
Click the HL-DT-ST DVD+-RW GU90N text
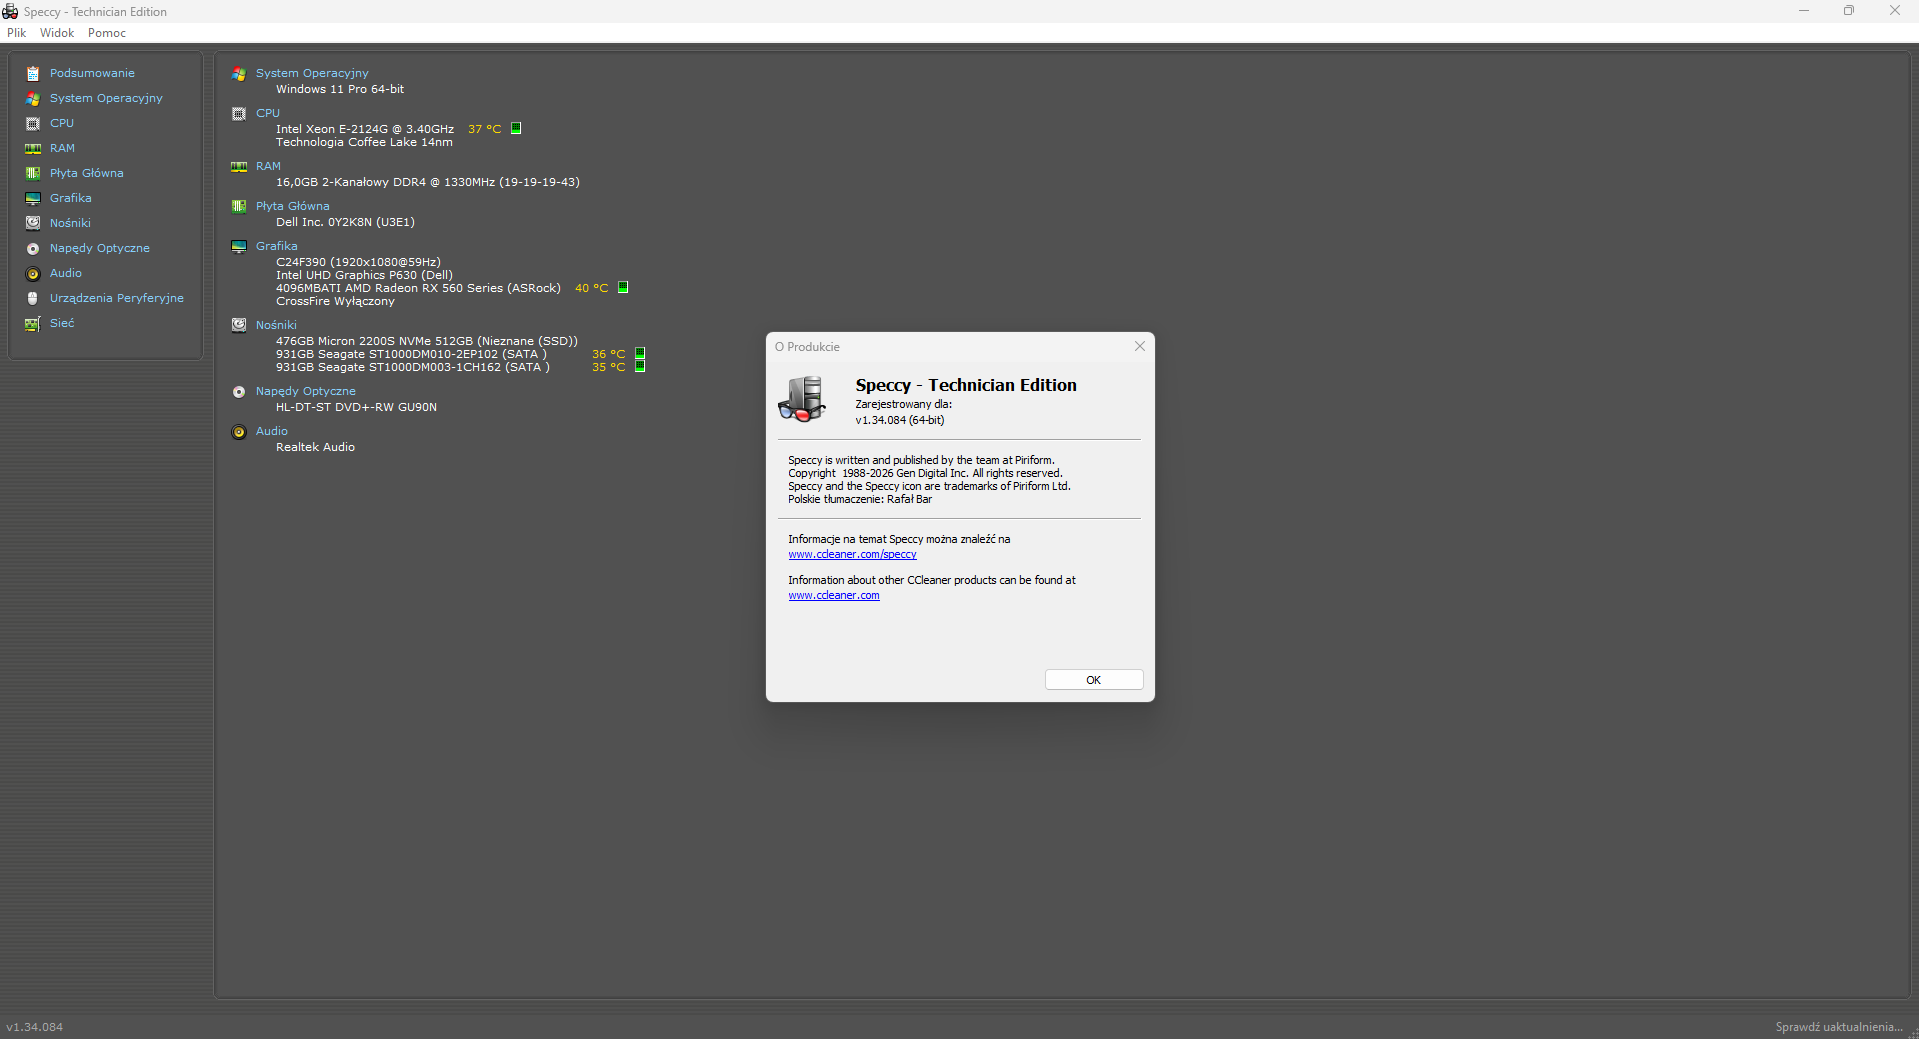tap(356, 407)
